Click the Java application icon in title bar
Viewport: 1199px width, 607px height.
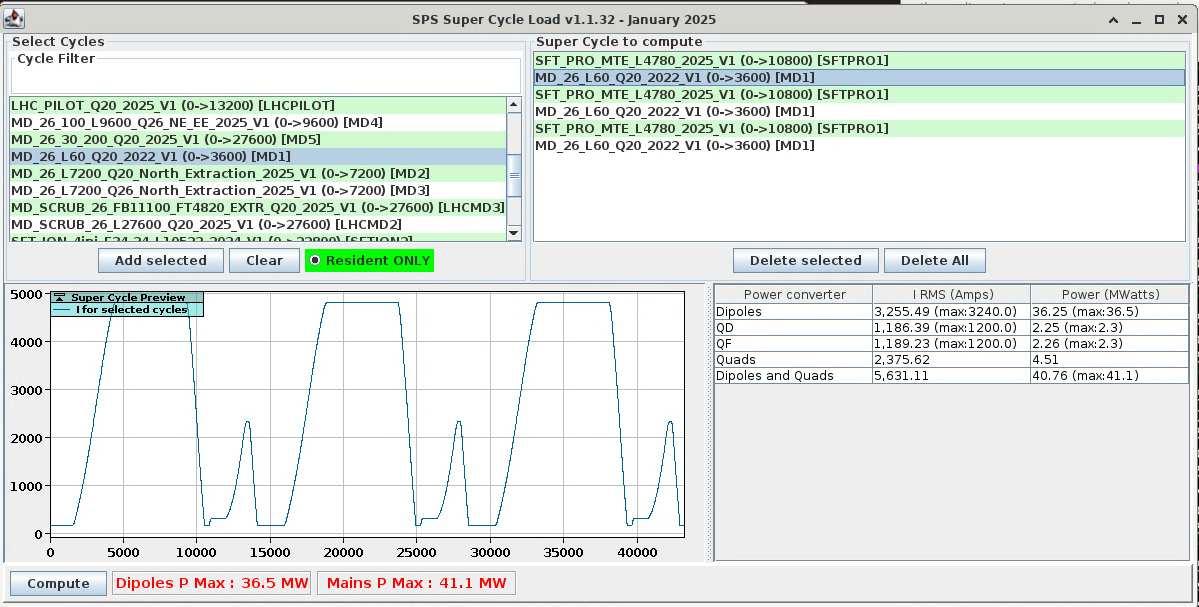point(15,18)
